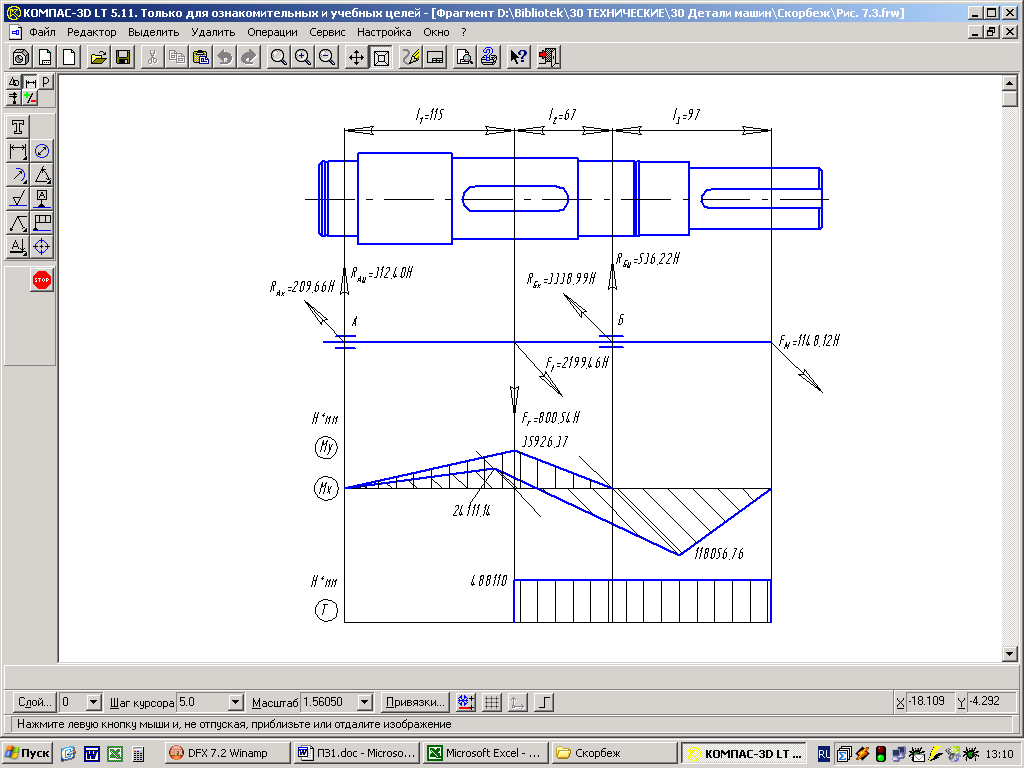Click the Привязки... button
Image resolution: width=1024 pixels, height=768 pixels.
pyautogui.click(x=415, y=702)
